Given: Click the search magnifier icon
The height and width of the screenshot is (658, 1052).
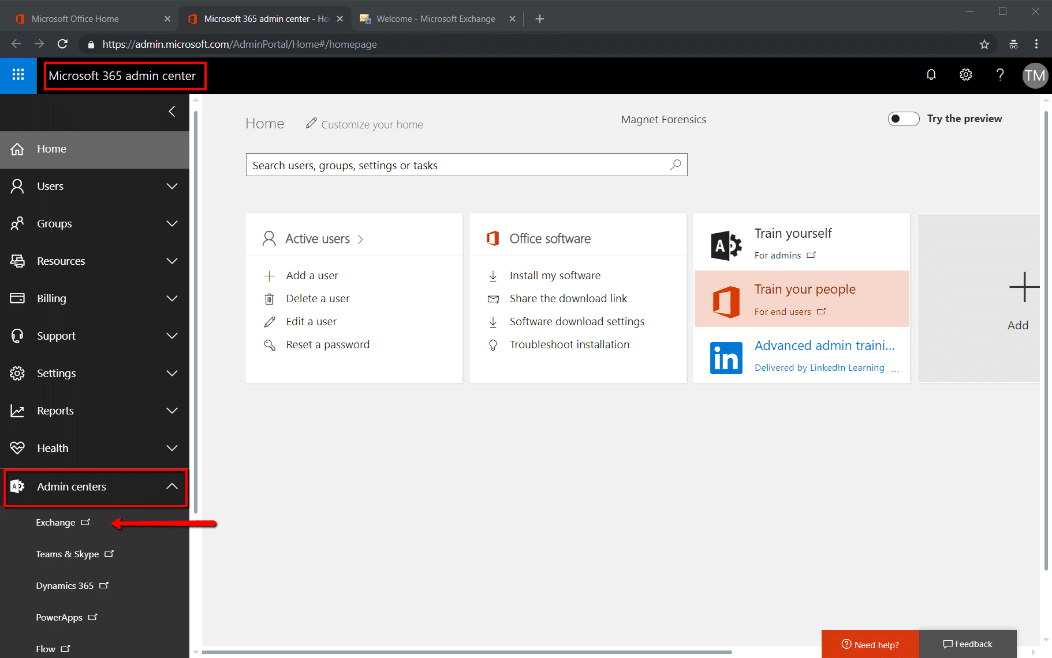Looking at the screenshot, I should pos(676,165).
